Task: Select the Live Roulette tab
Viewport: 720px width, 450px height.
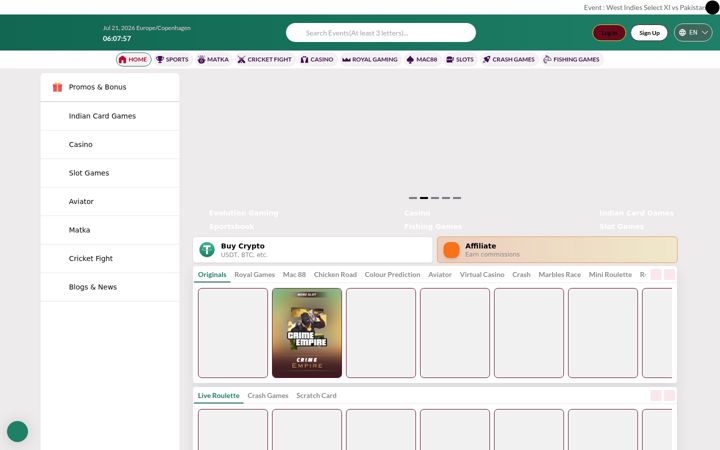Action: coord(219,396)
